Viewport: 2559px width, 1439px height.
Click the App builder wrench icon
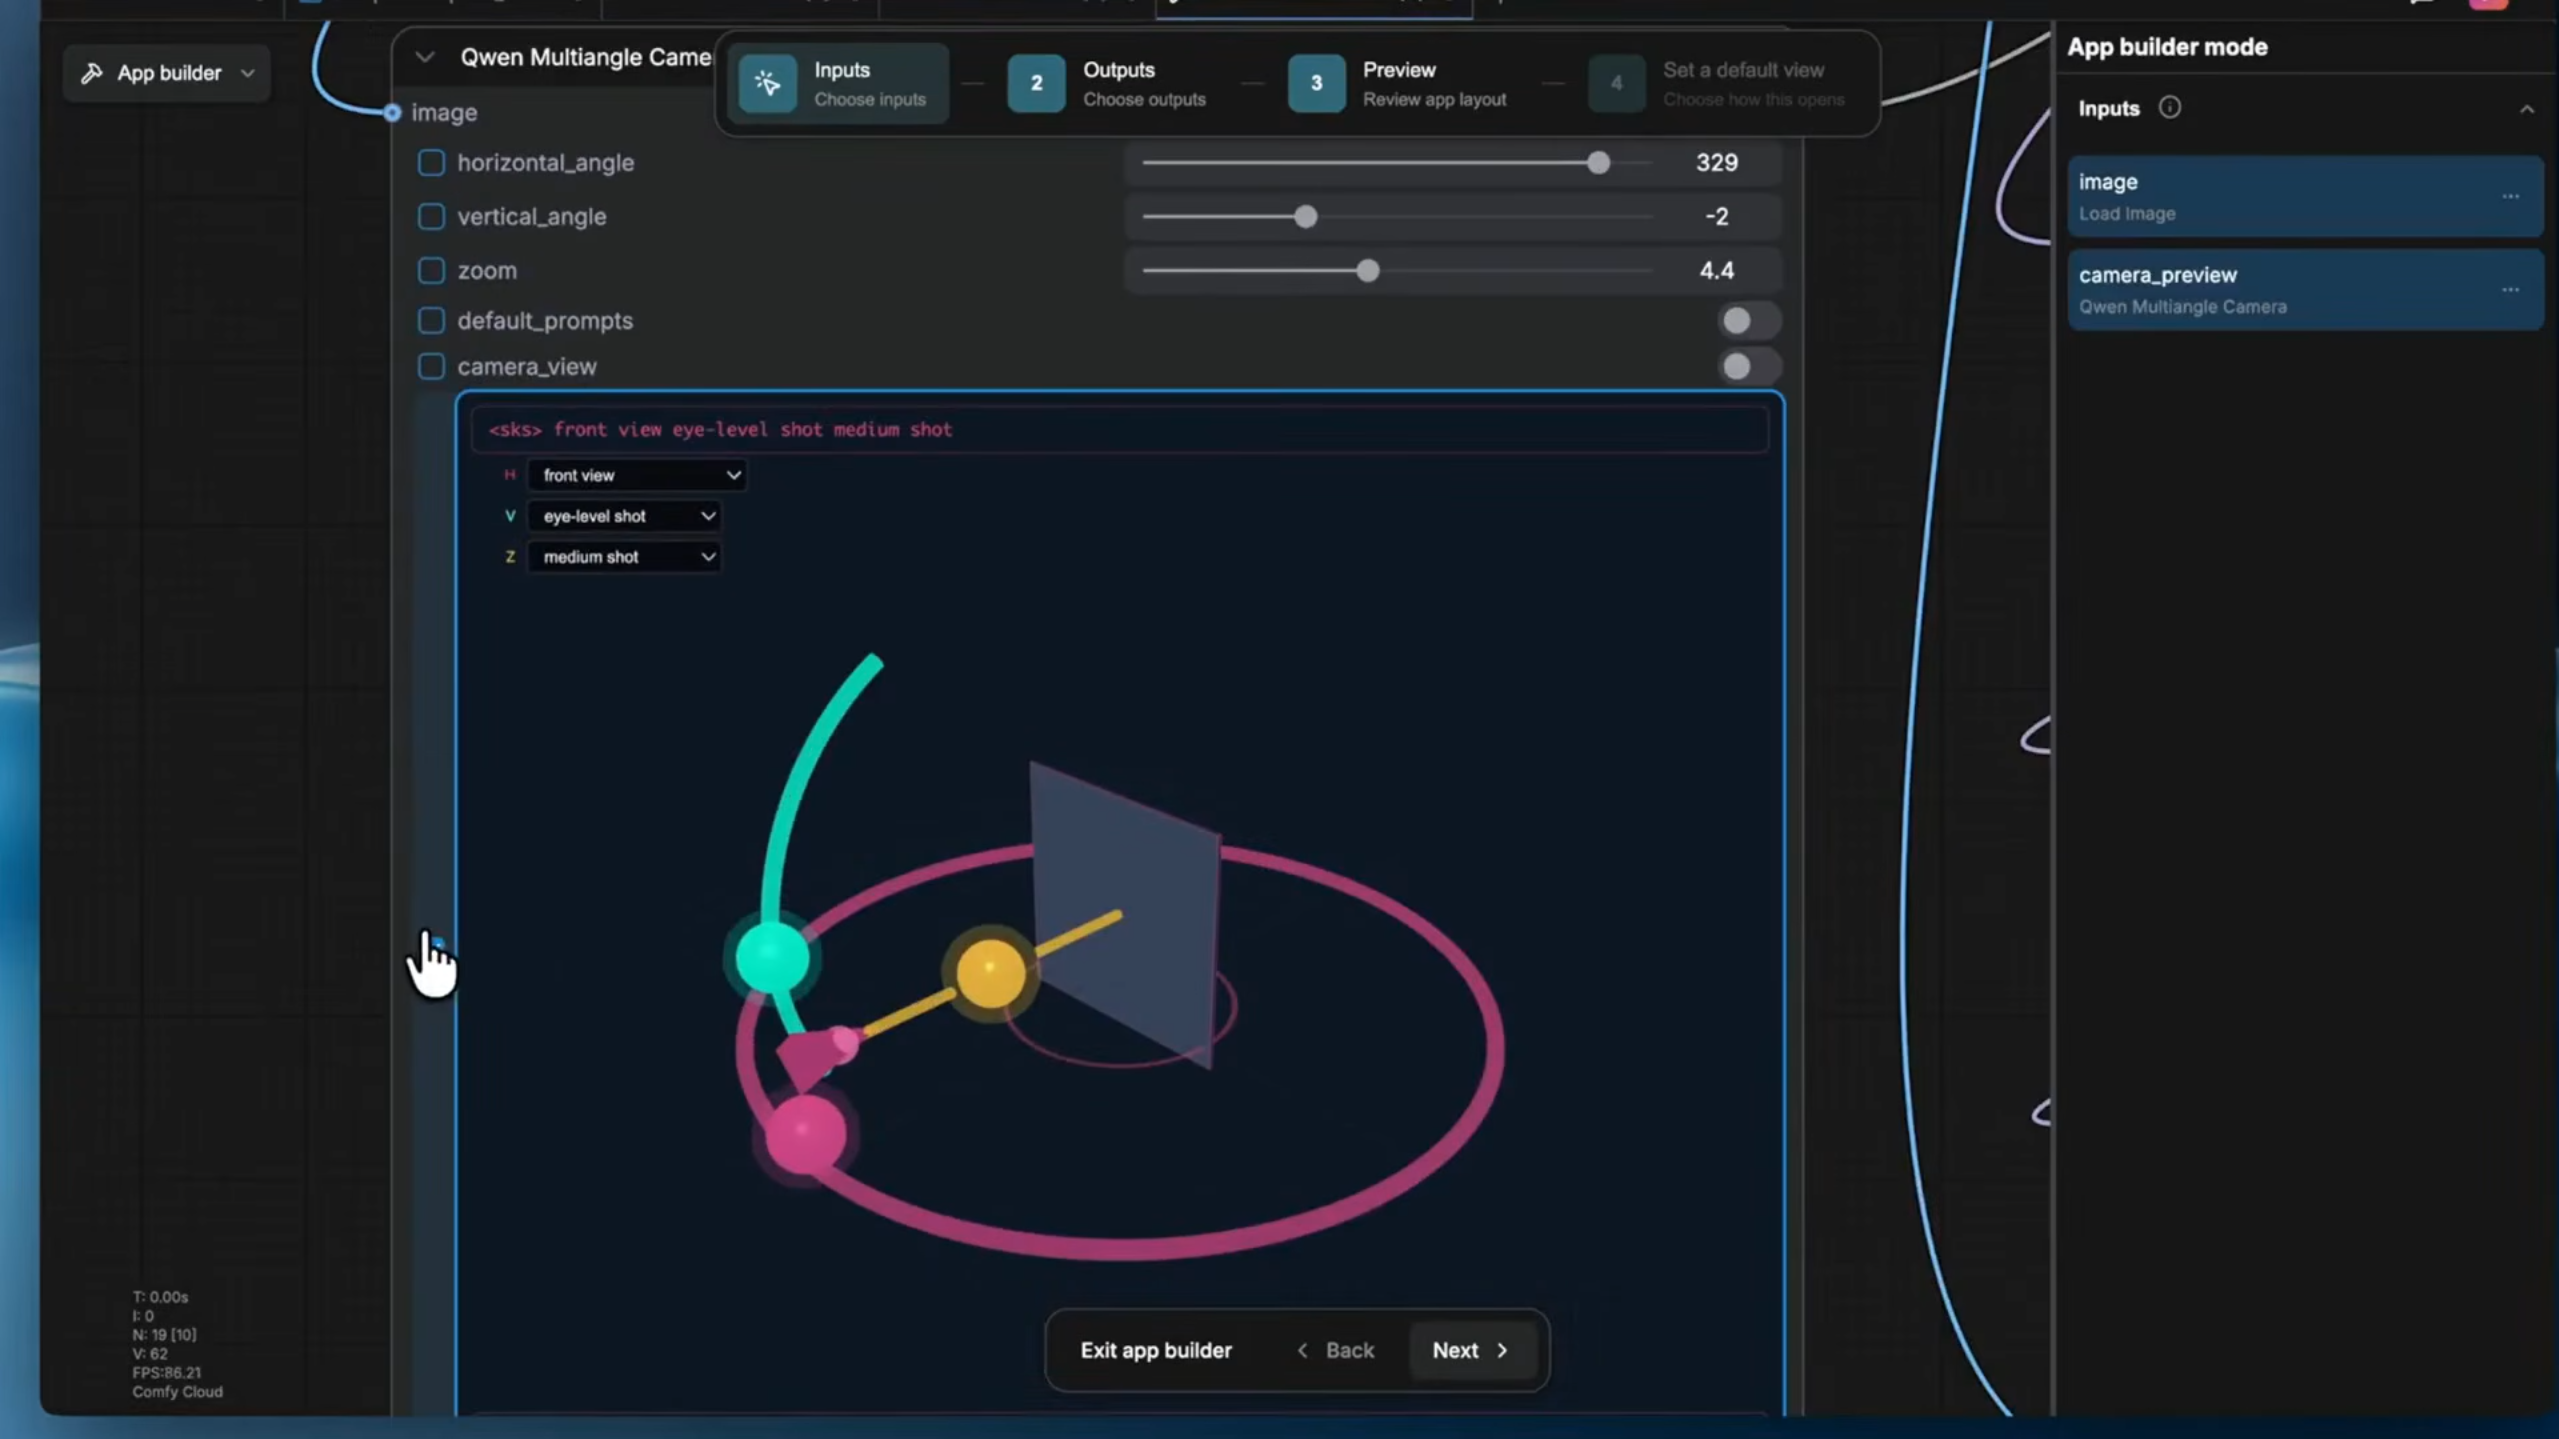coord(92,73)
